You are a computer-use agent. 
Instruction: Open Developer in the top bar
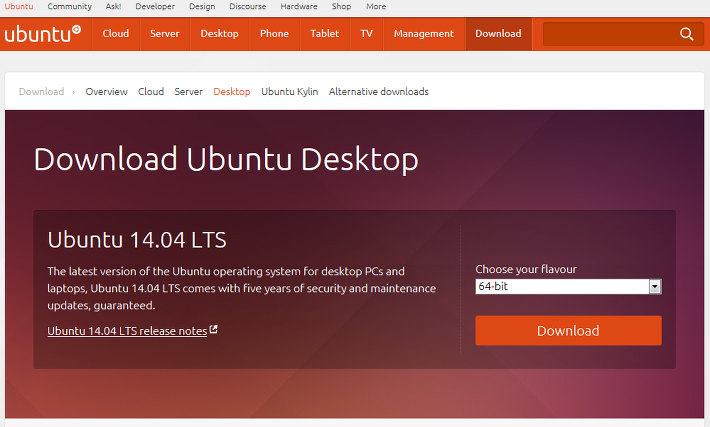click(x=155, y=7)
